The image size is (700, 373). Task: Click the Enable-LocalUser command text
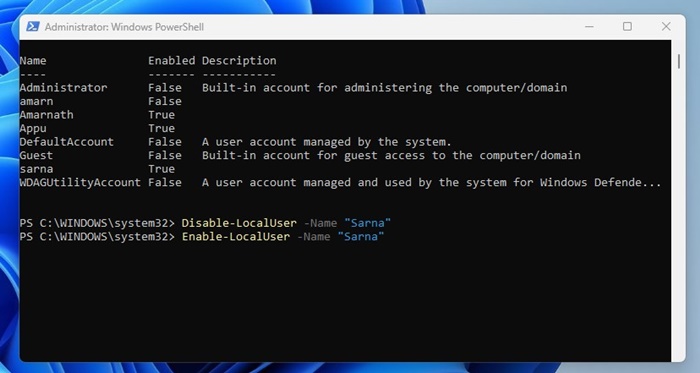click(x=236, y=236)
